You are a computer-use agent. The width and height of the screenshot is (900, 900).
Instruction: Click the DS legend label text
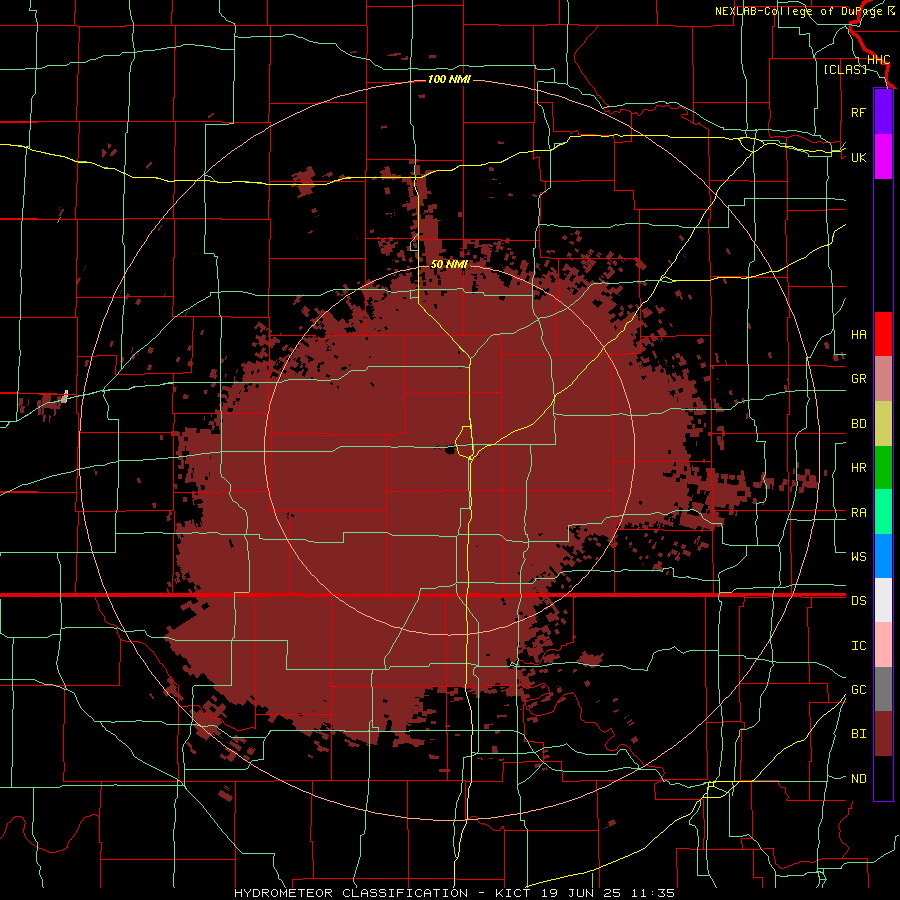(x=859, y=601)
